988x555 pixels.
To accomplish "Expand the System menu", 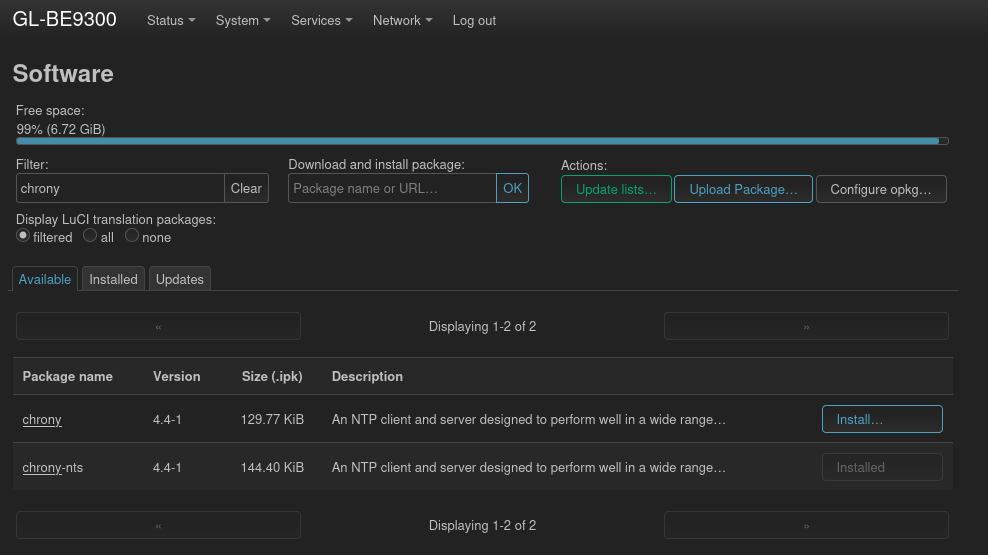I will [242, 20].
